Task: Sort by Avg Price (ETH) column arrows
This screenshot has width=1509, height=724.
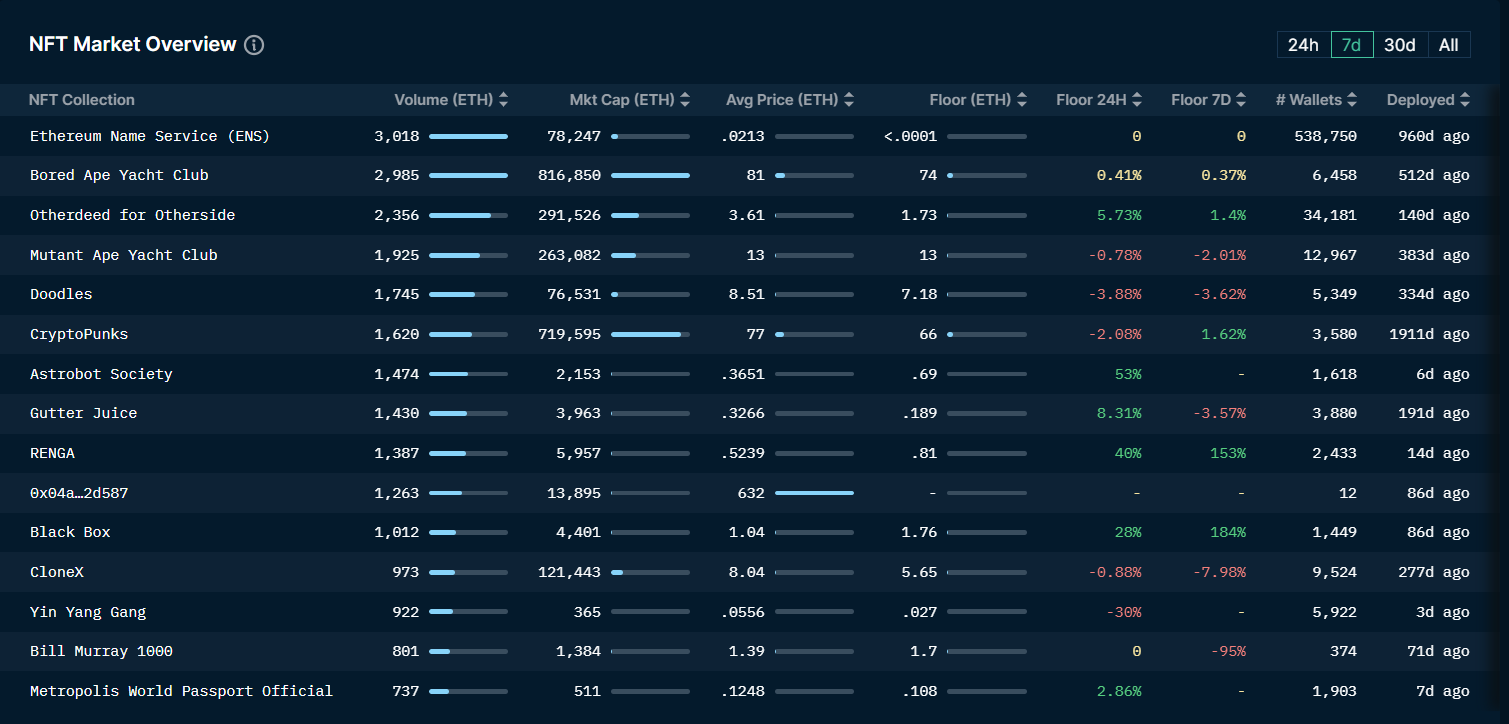Action: click(849, 100)
